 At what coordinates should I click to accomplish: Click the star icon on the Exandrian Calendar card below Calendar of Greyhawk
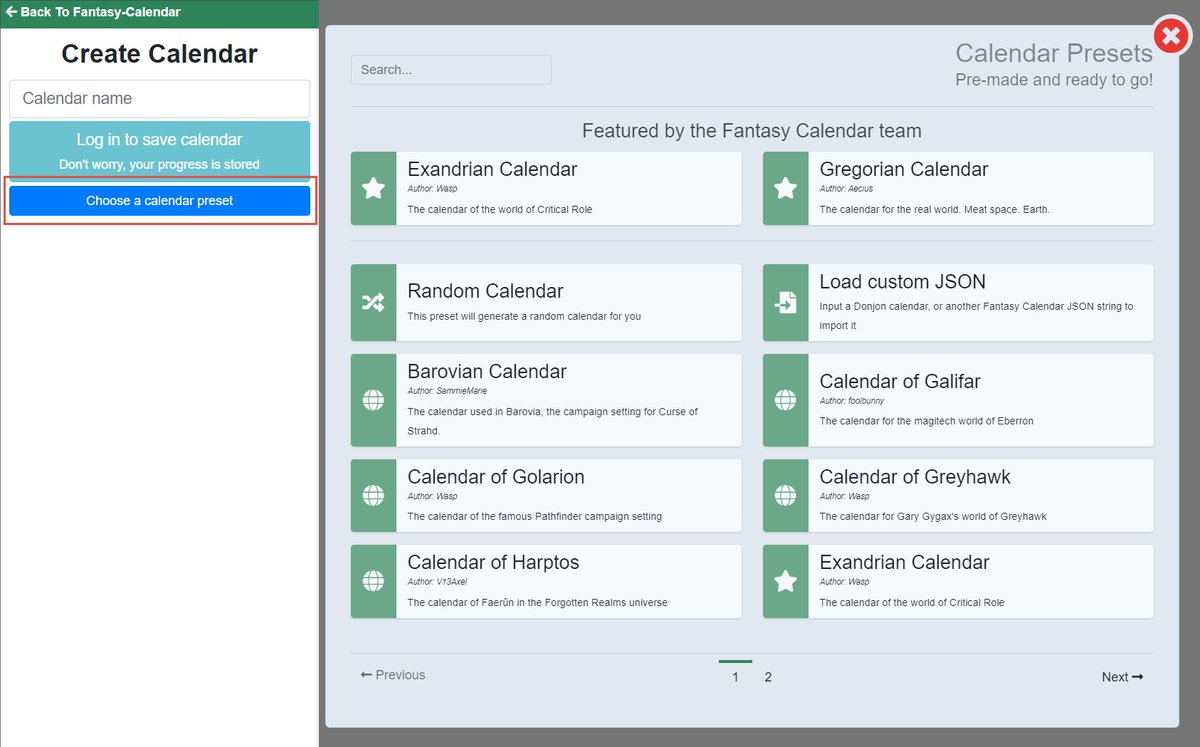tap(785, 581)
